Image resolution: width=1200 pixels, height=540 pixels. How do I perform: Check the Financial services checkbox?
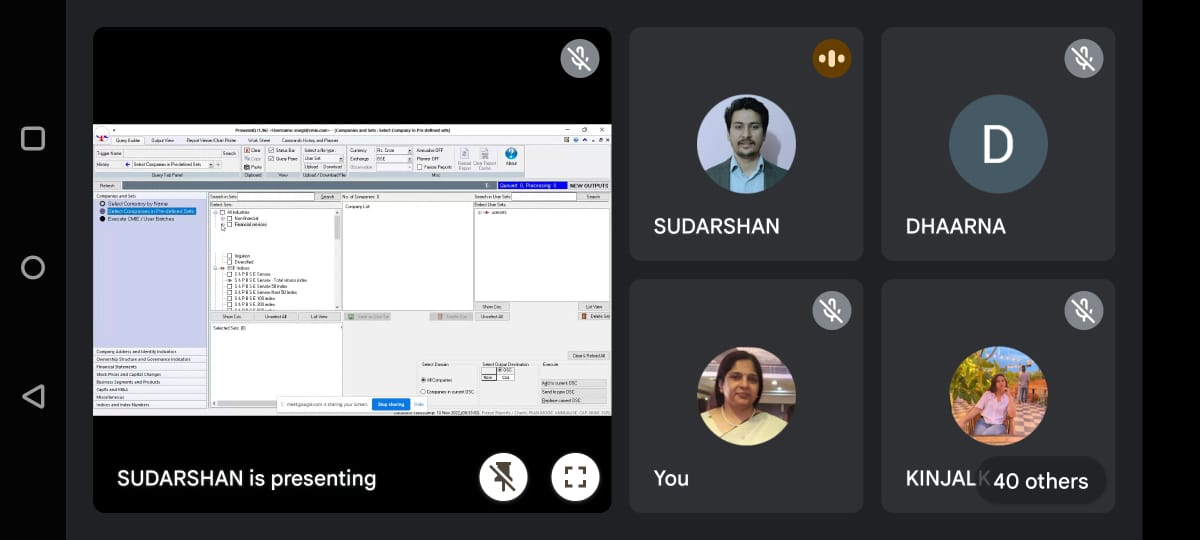[229, 224]
